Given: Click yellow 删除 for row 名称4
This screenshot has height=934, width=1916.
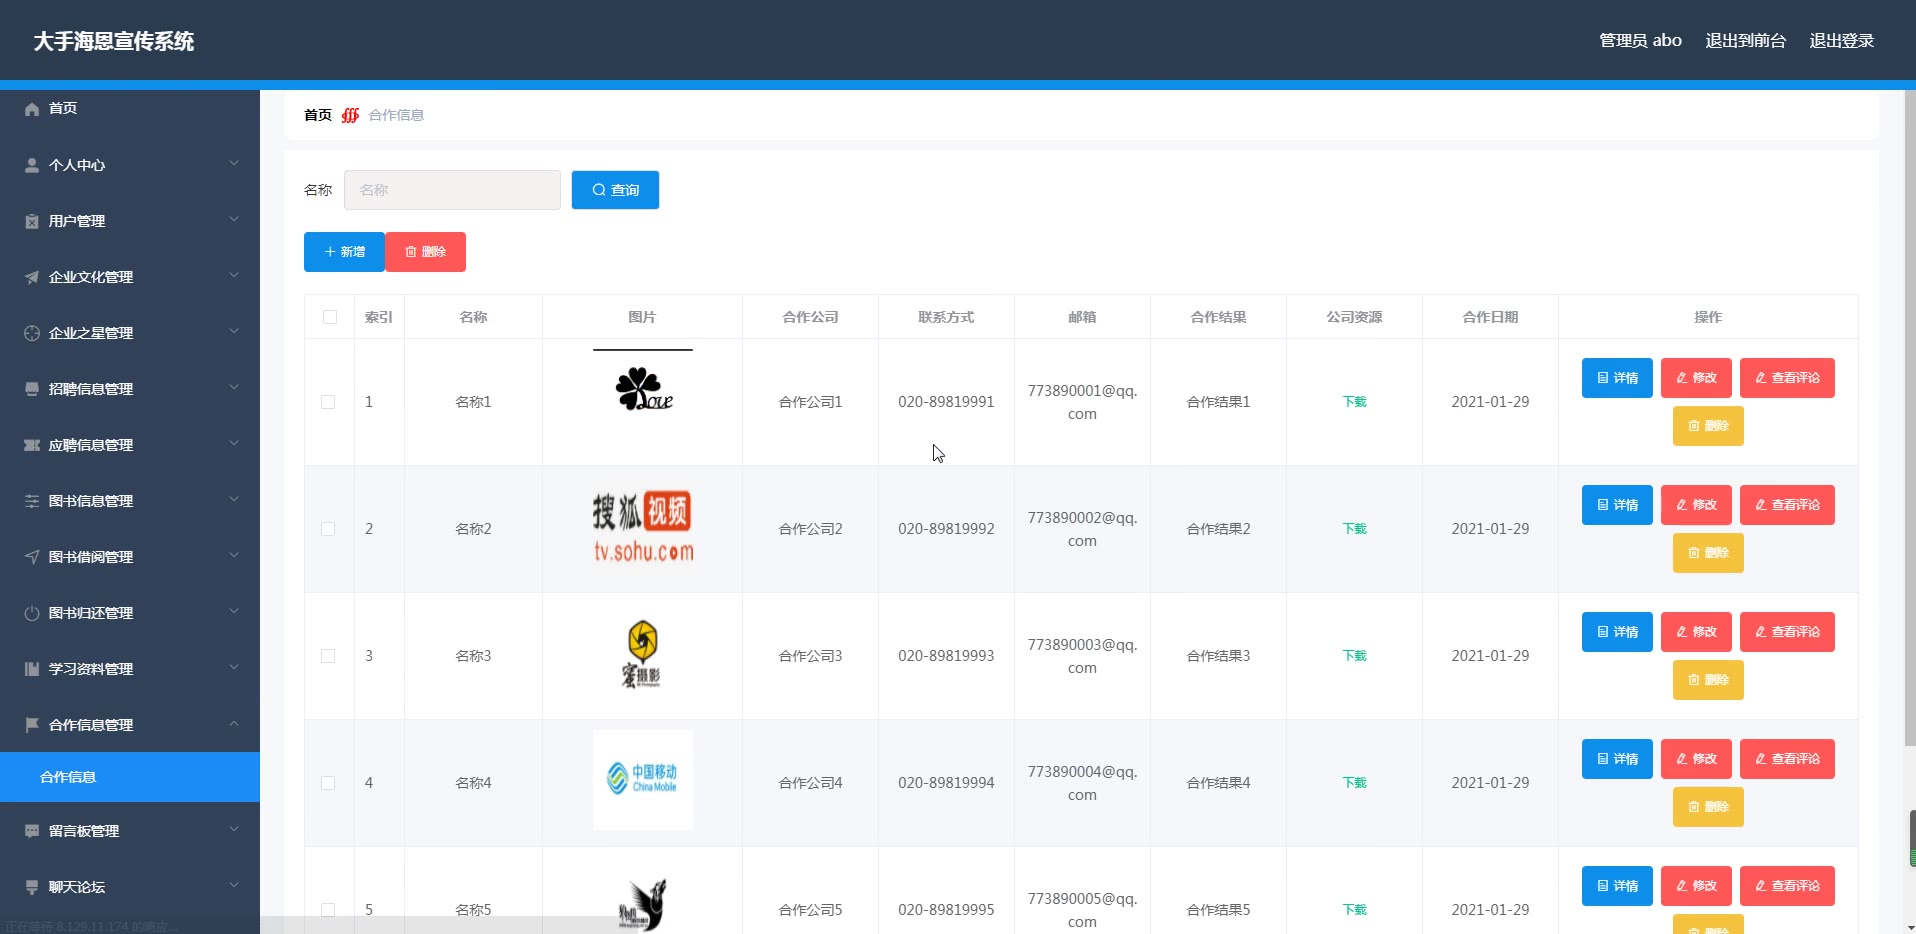Looking at the screenshot, I should tap(1708, 807).
